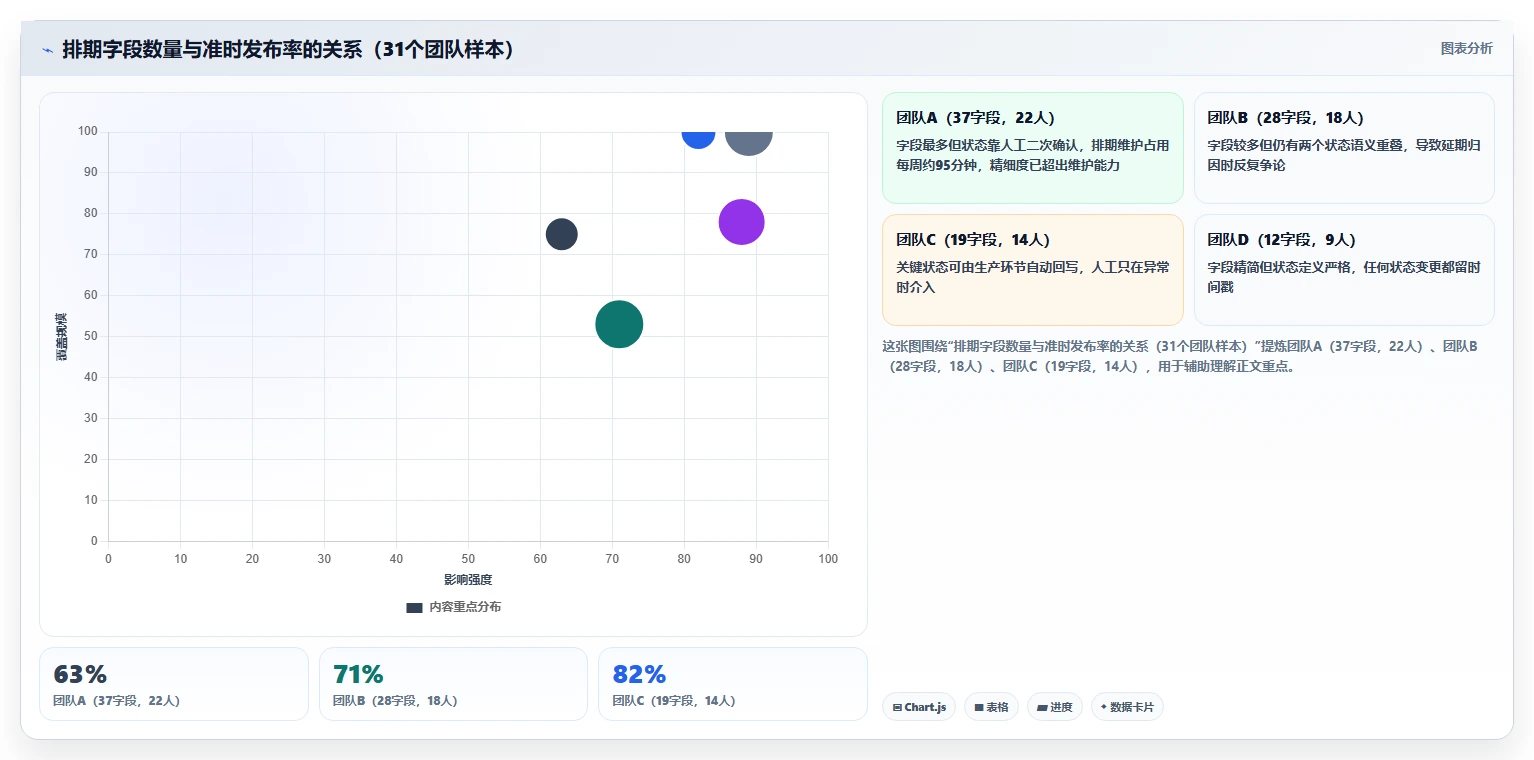Select the dark navy bubble in chart
1534x760 pixels.
click(x=562, y=234)
